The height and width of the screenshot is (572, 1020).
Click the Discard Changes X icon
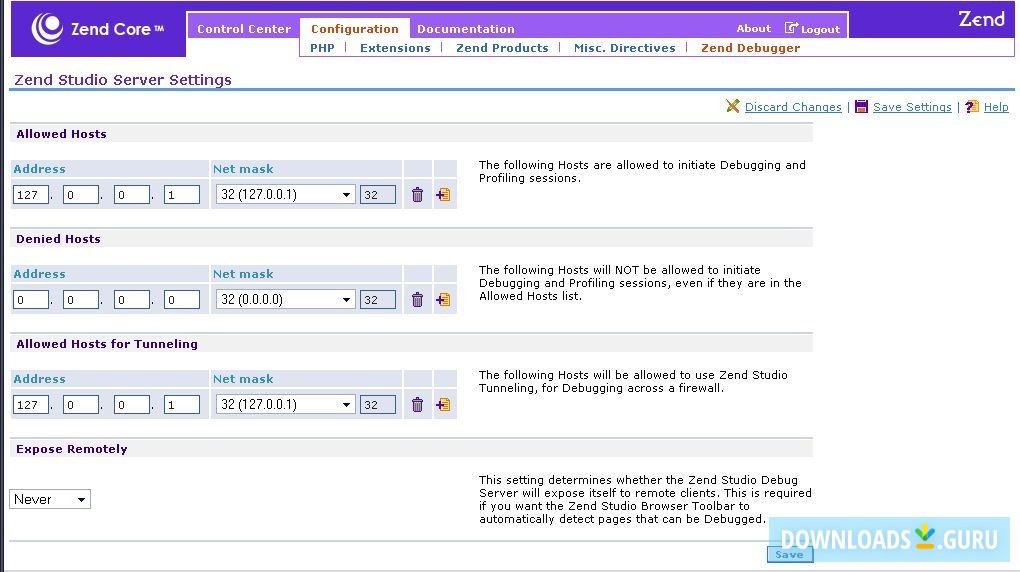pyautogui.click(x=733, y=106)
